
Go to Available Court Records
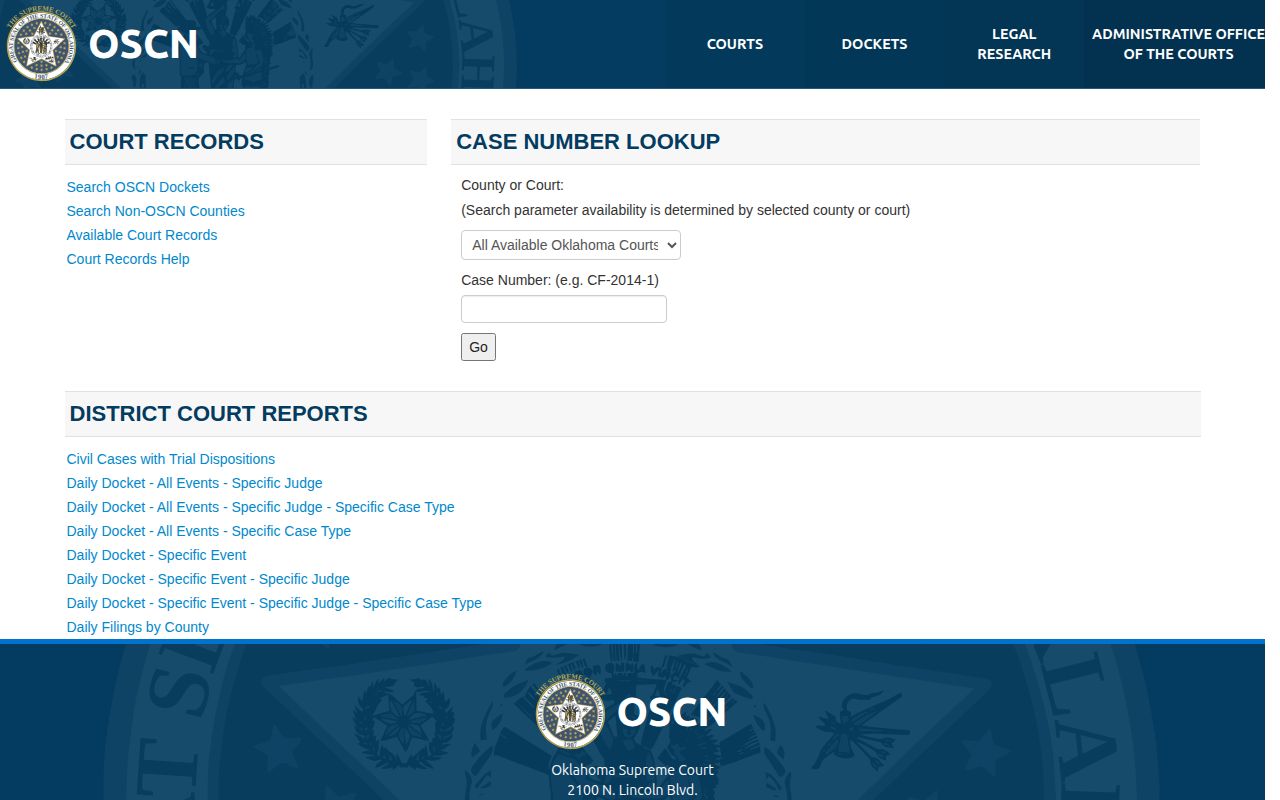click(x=142, y=235)
